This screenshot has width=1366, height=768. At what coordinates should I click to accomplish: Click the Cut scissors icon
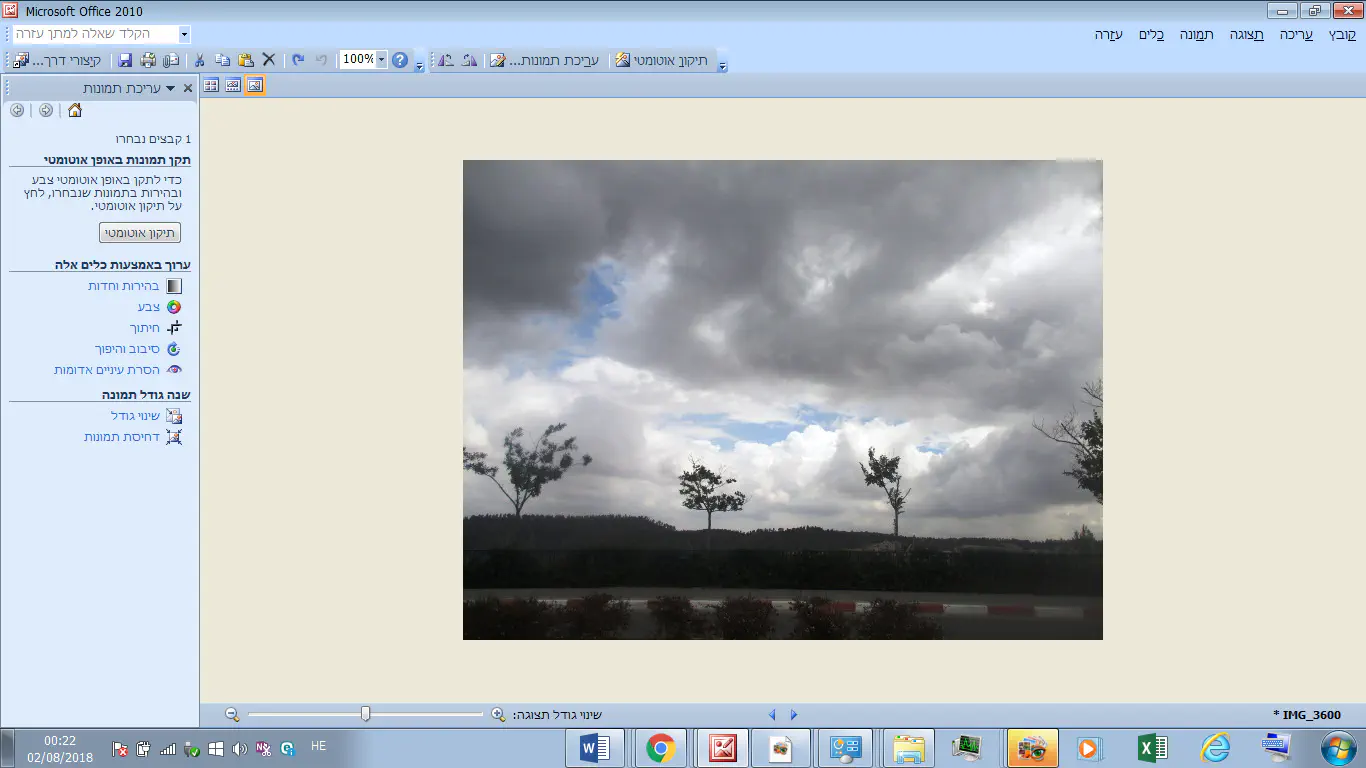coord(200,60)
